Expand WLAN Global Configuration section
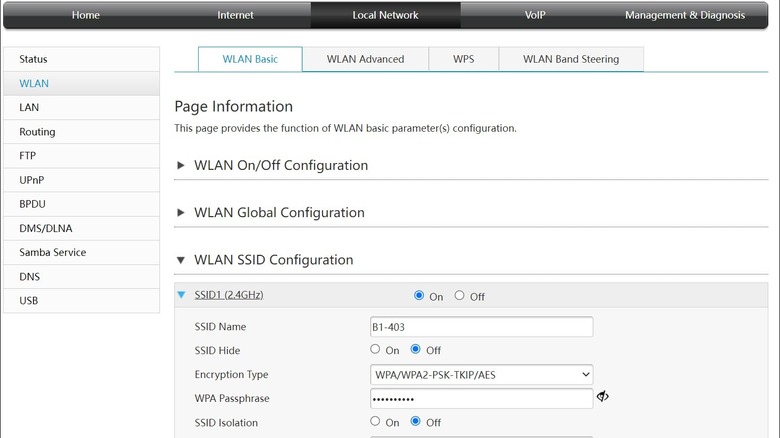This screenshot has width=780, height=438. tap(181, 212)
